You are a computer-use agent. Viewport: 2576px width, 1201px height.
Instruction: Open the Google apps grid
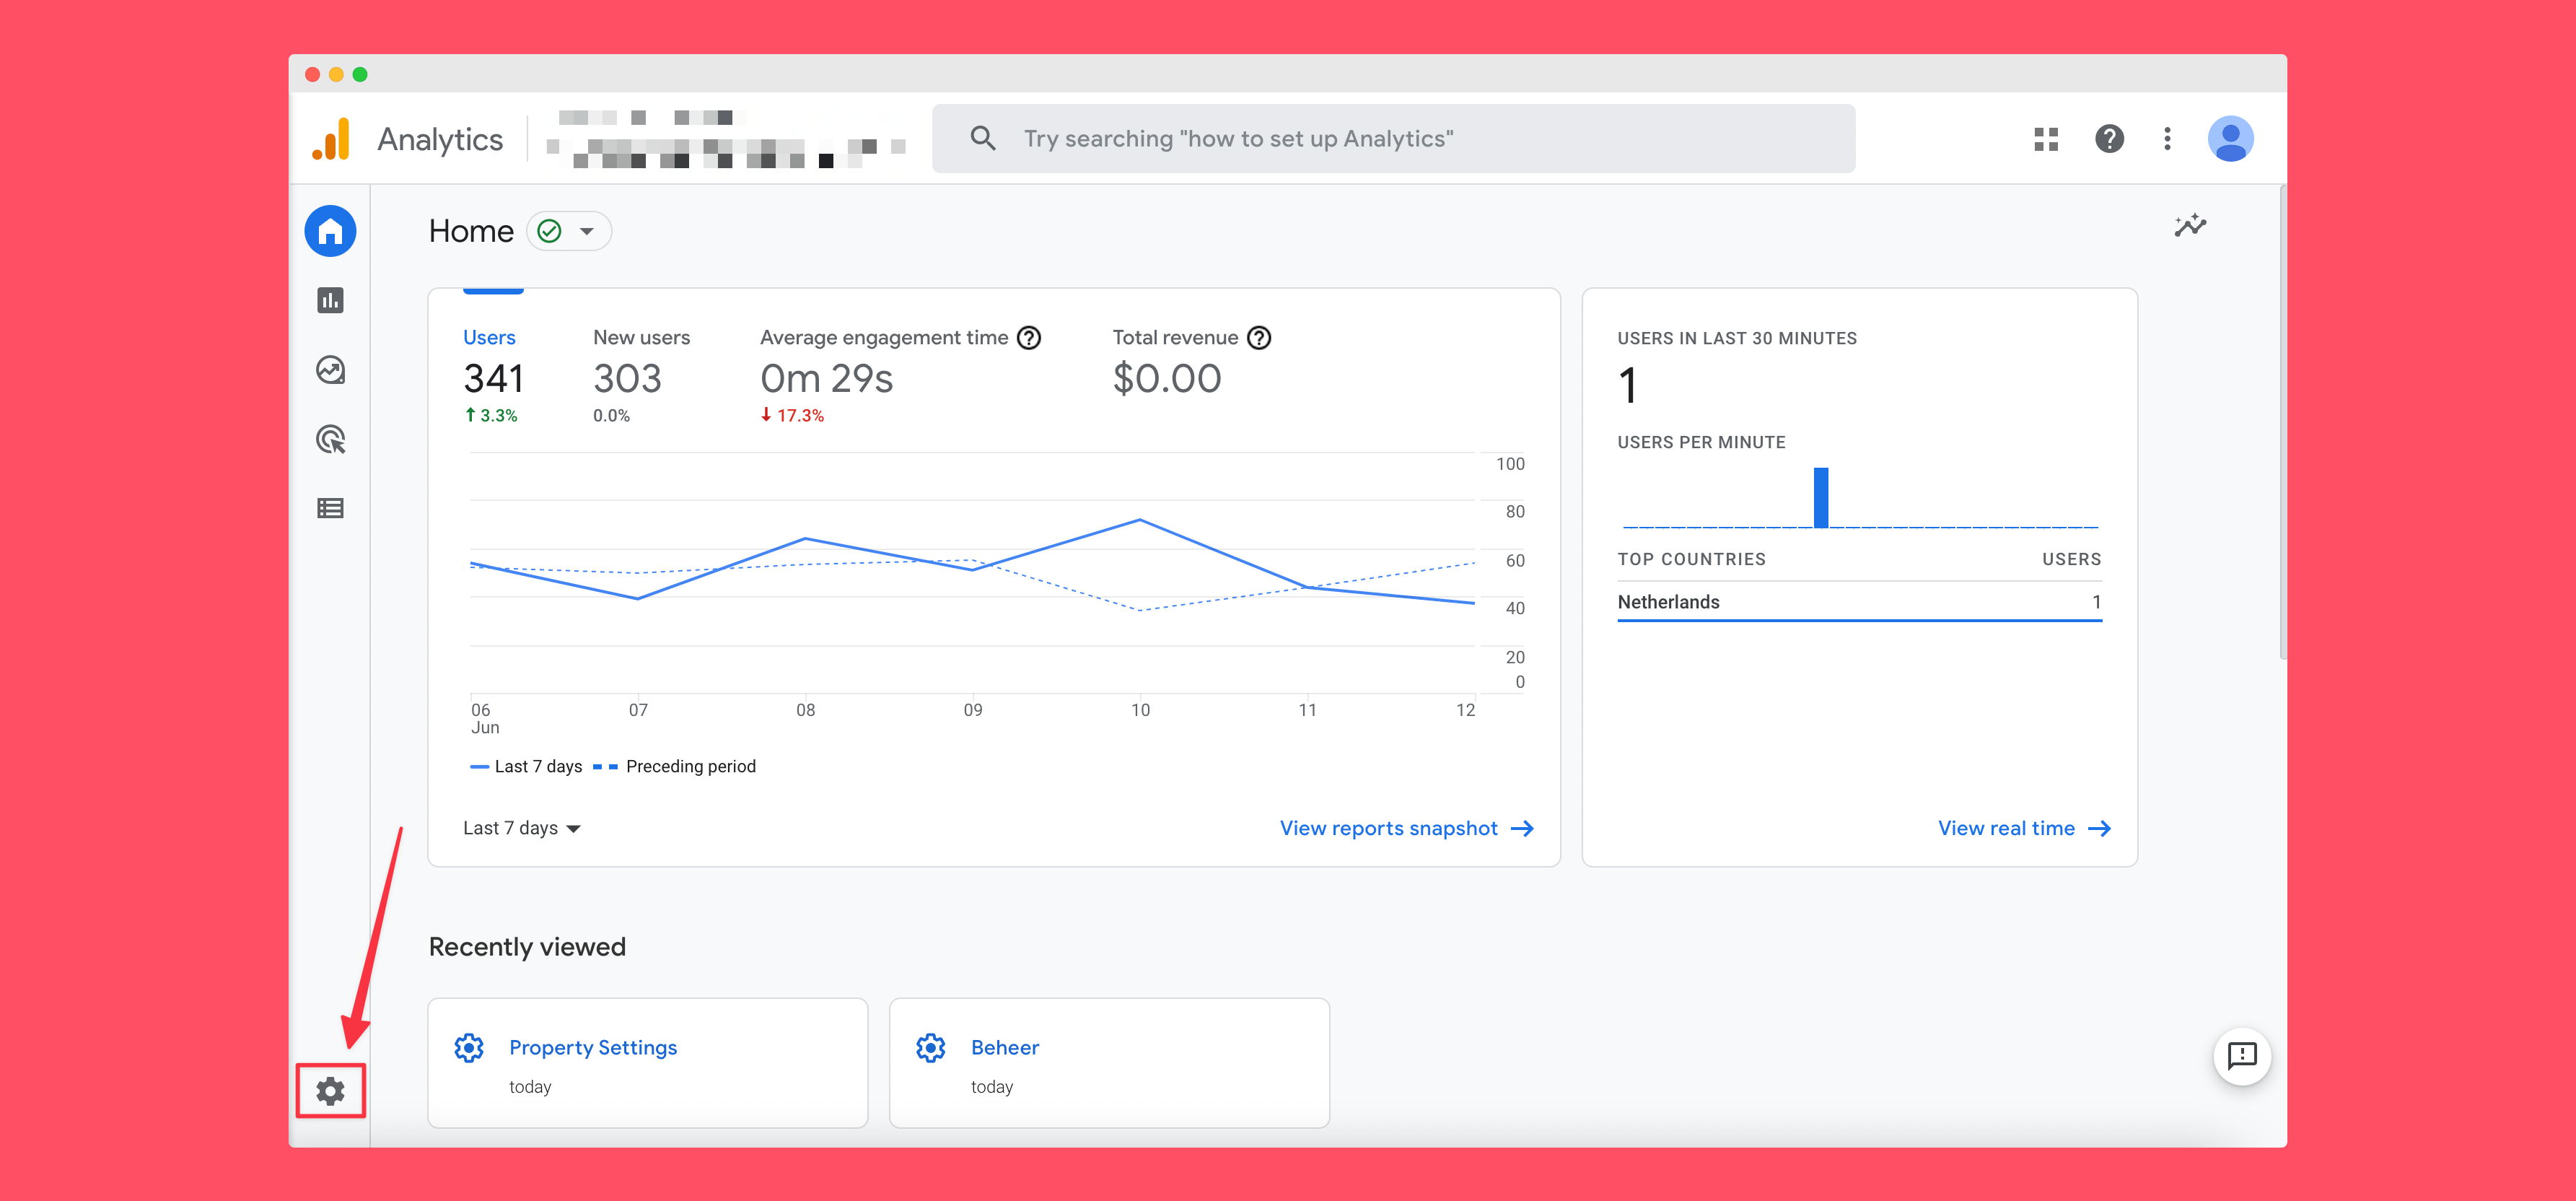point(2046,139)
